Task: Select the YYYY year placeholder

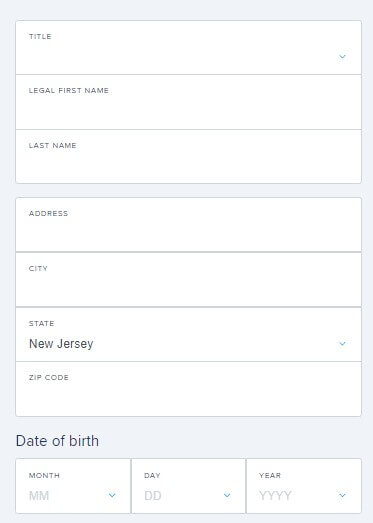Action: tap(275, 496)
